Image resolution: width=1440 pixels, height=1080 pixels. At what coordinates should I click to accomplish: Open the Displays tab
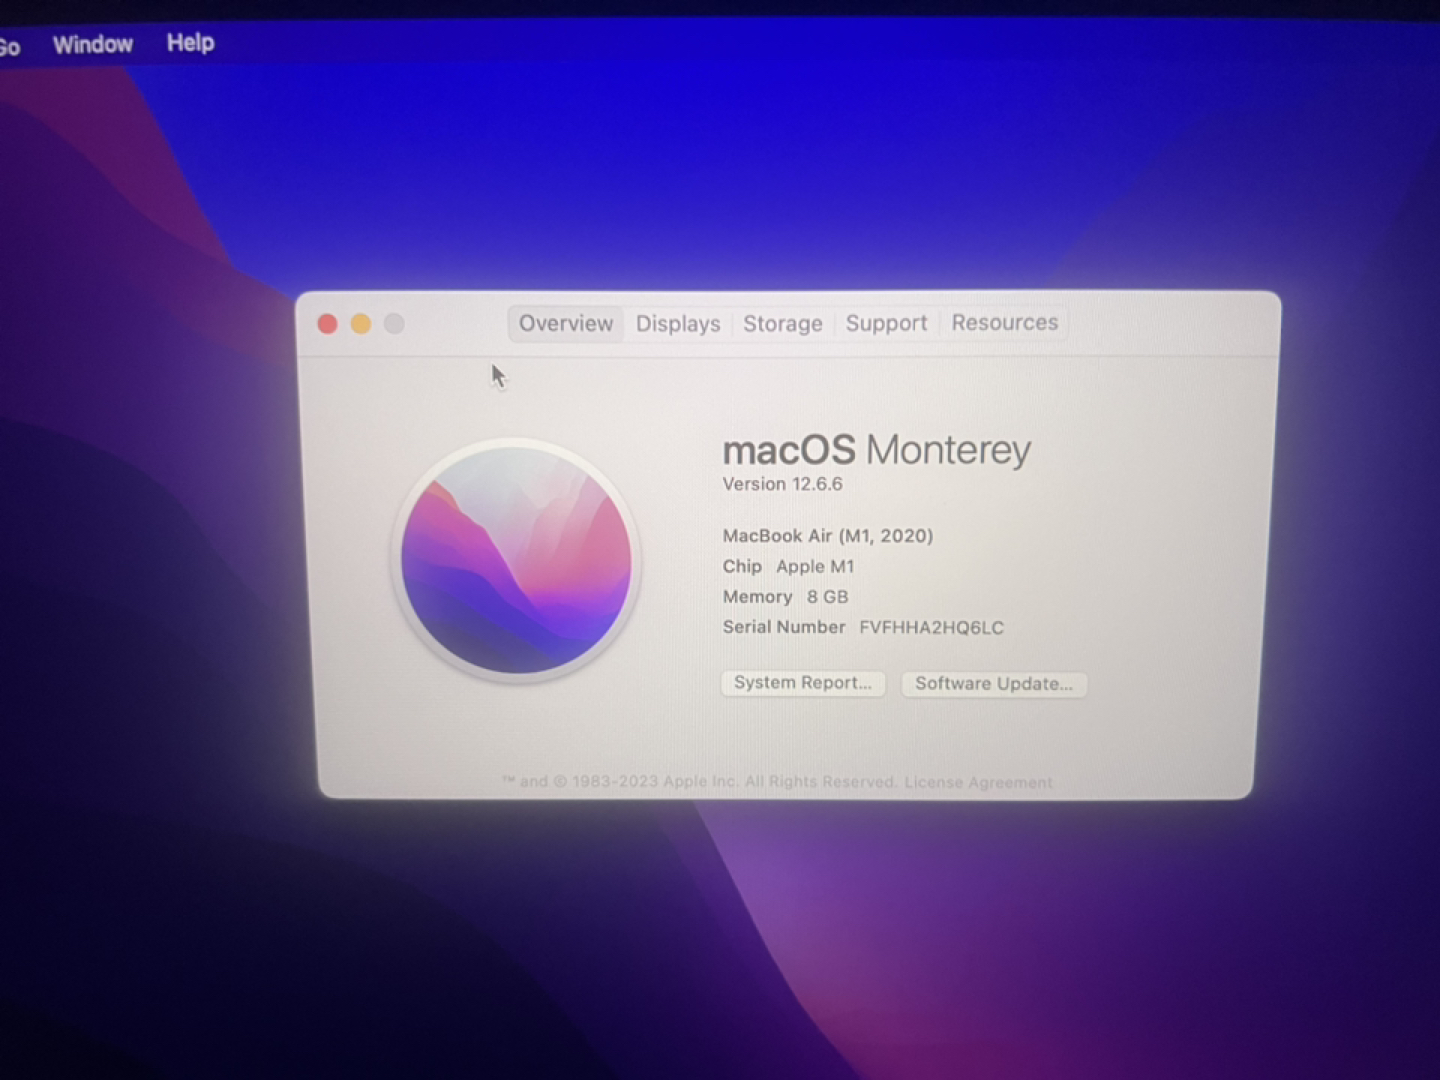pyautogui.click(x=678, y=324)
